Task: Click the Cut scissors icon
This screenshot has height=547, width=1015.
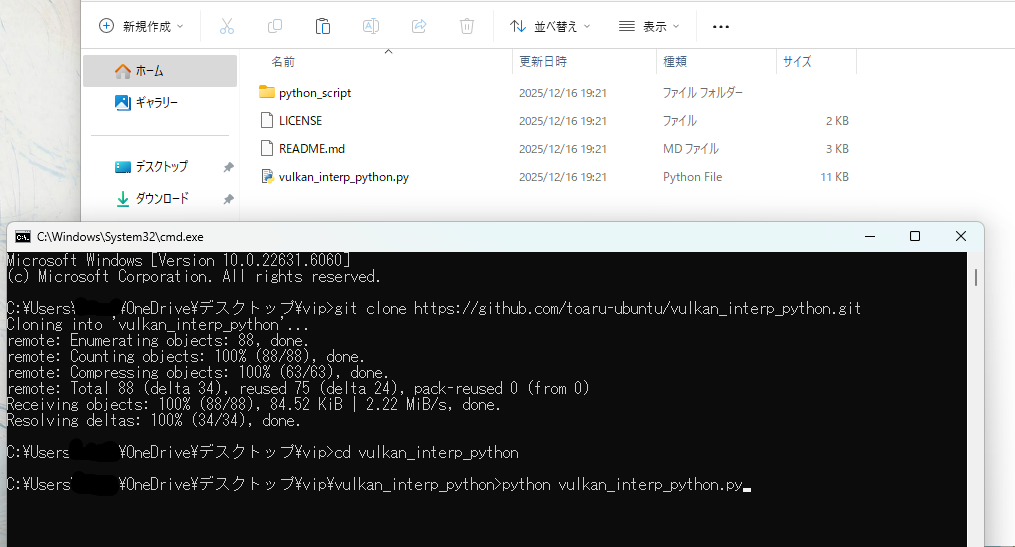Action: pyautogui.click(x=227, y=26)
